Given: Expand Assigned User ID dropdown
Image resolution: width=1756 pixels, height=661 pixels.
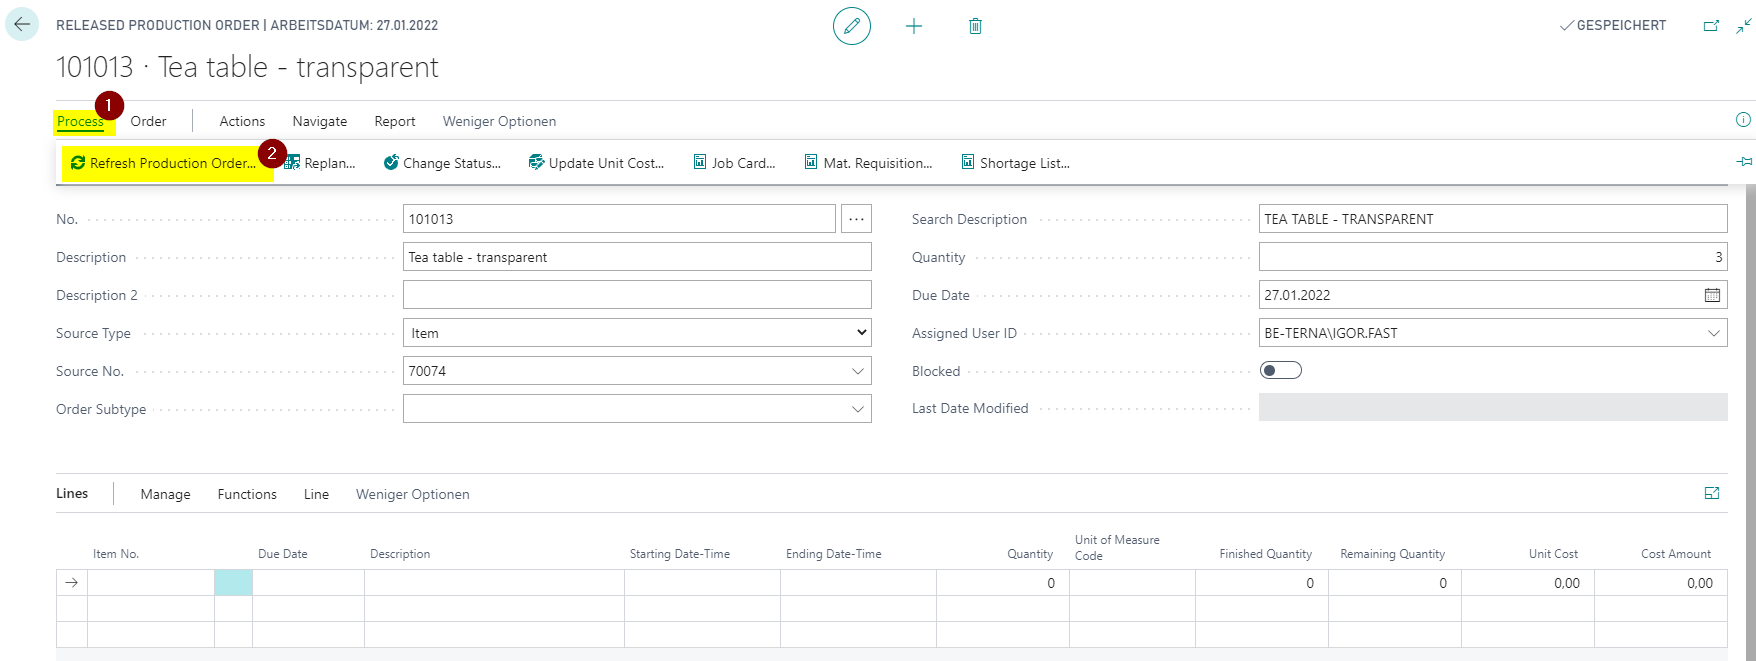Looking at the screenshot, I should (x=1713, y=333).
